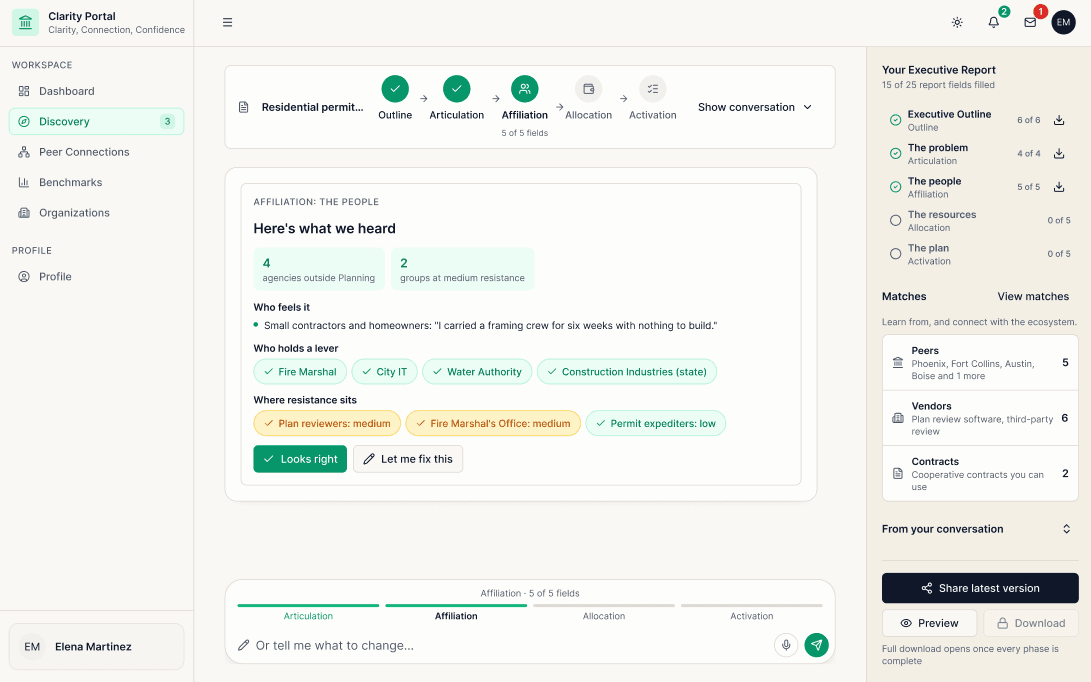Click the Clarity Portal logo icon
The height and width of the screenshot is (682, 1091).
tap(25, 22)
